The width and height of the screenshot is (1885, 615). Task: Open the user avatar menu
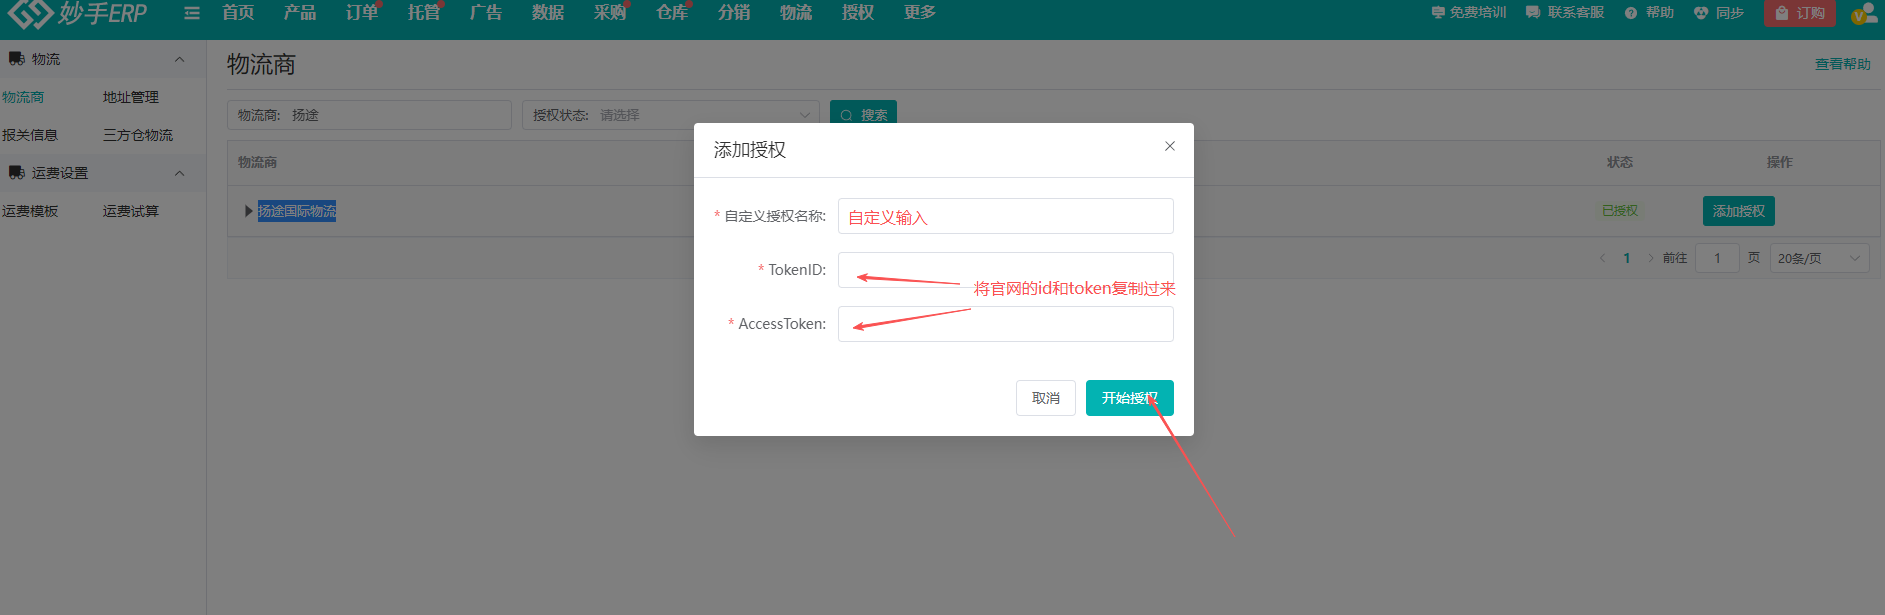point(1863,13)
